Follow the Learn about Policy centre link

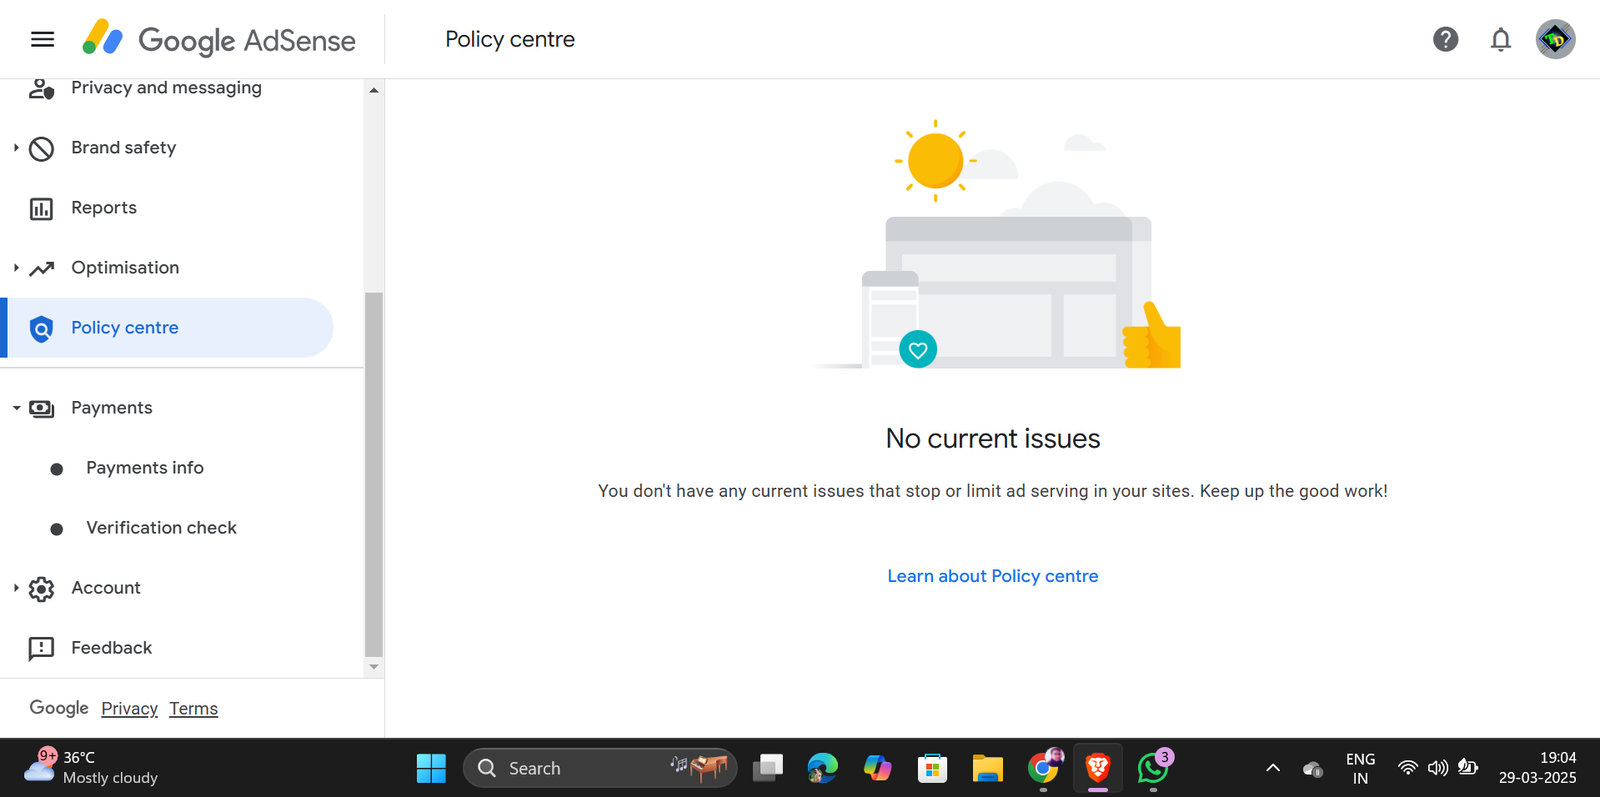pyautogui.click(x=993, y=576)
